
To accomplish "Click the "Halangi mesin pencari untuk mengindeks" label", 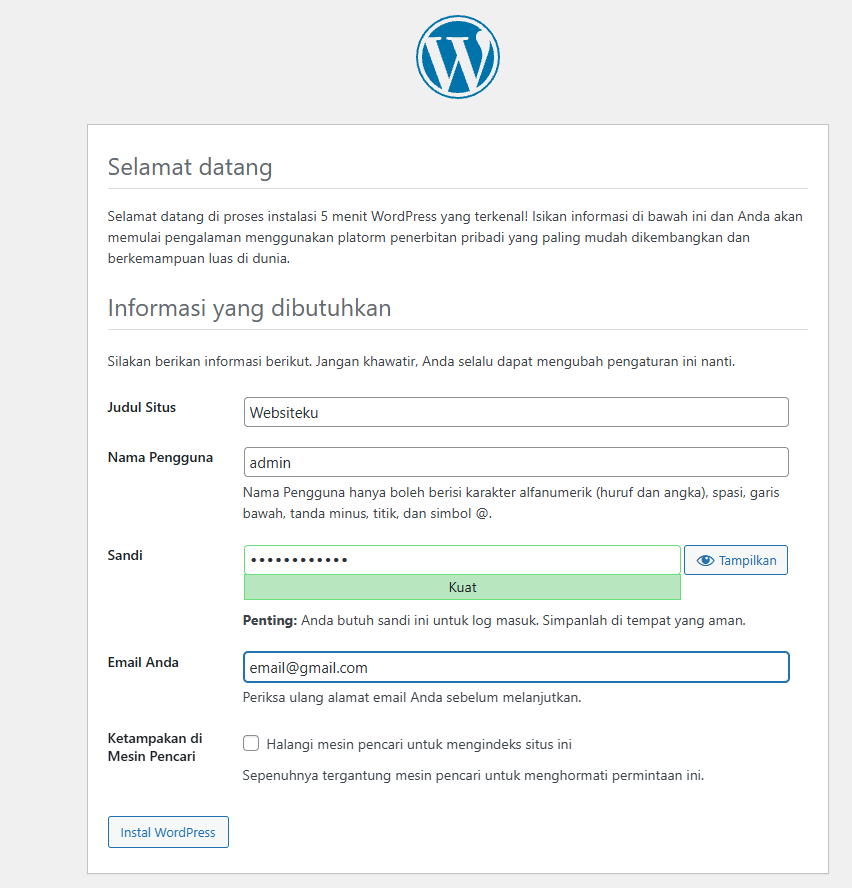I will click(x=419, y=744).
